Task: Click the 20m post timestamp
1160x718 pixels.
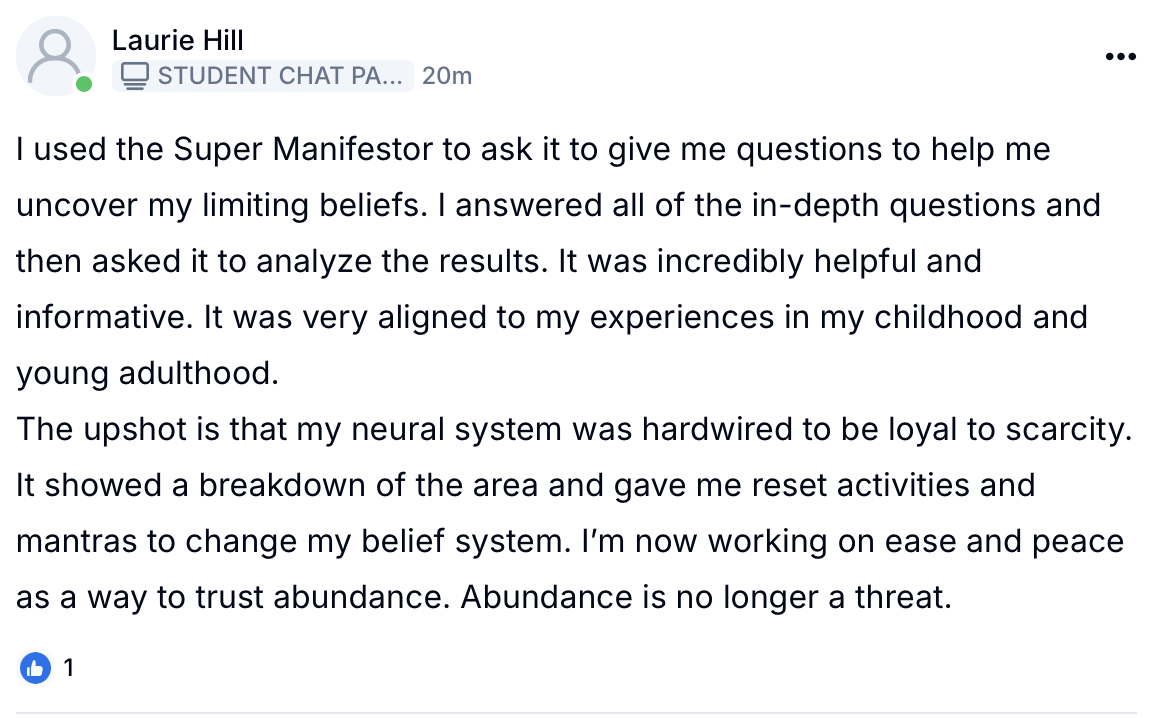Action: click(x=447, y=75)
